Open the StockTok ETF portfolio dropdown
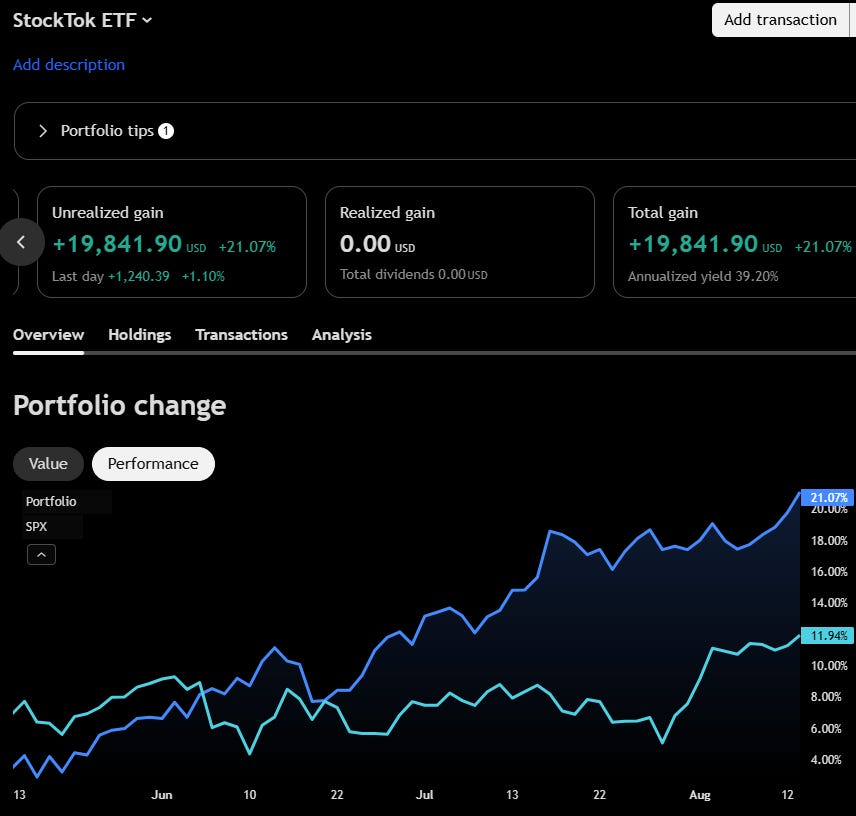The height and width of the screenshot is (816, 856). [82, 20]
